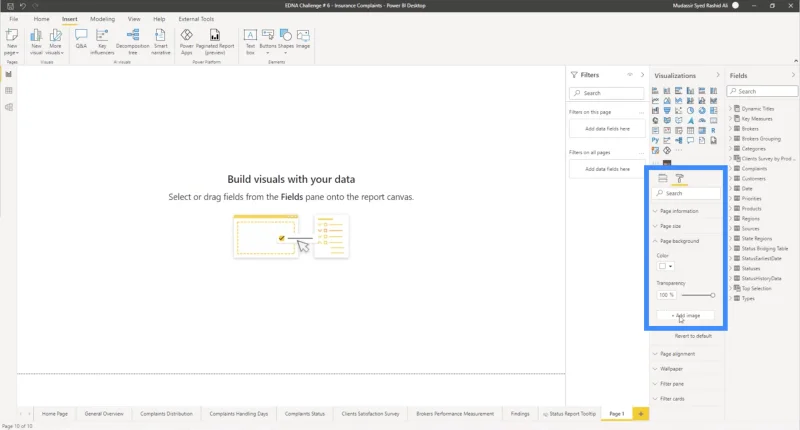Select Line chart visualization icon
The image size is (800, 430).
[x=655, y=100]
